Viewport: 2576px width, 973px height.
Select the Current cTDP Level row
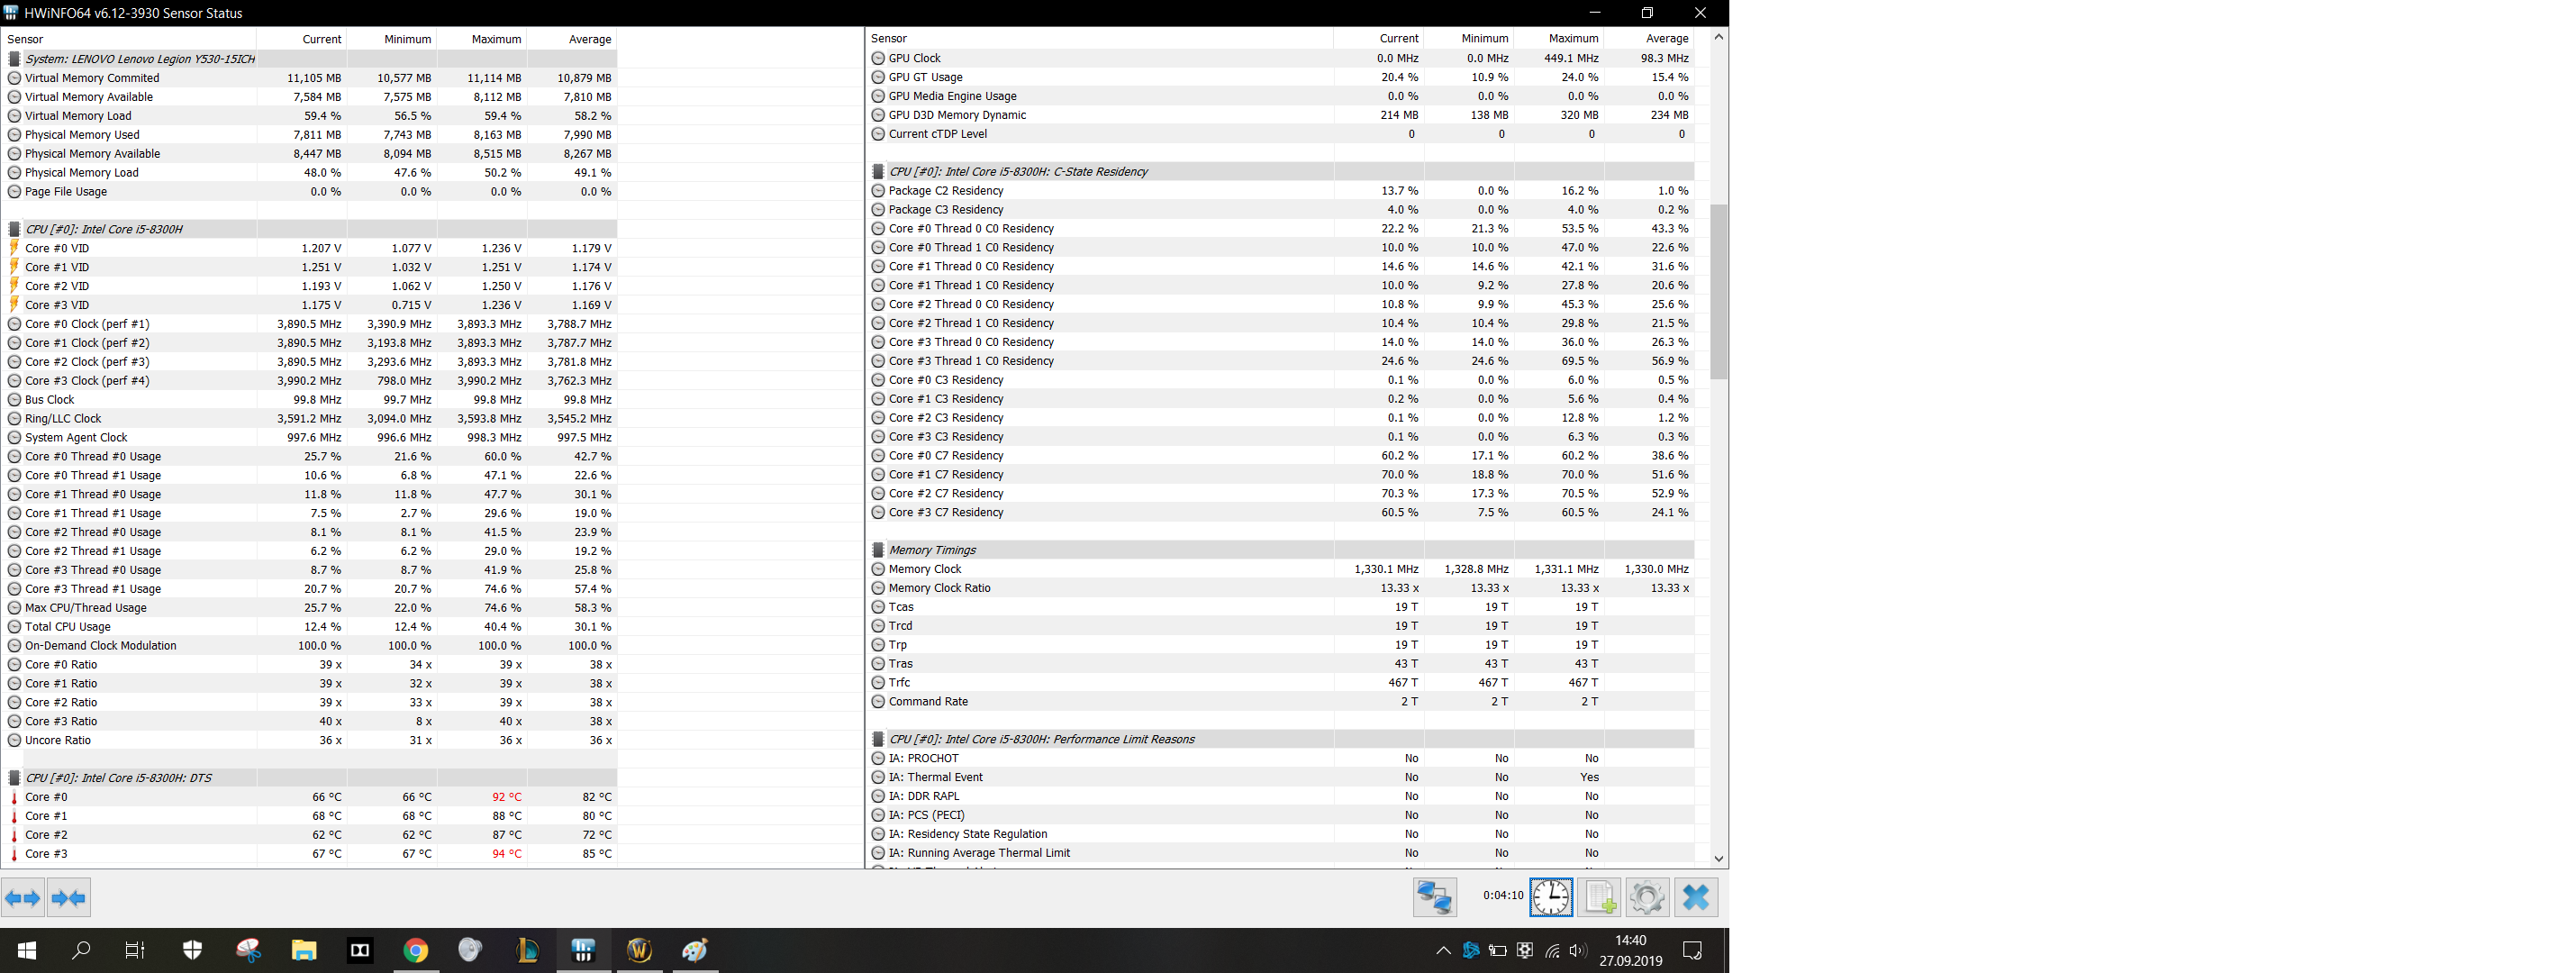point(1281,134)
